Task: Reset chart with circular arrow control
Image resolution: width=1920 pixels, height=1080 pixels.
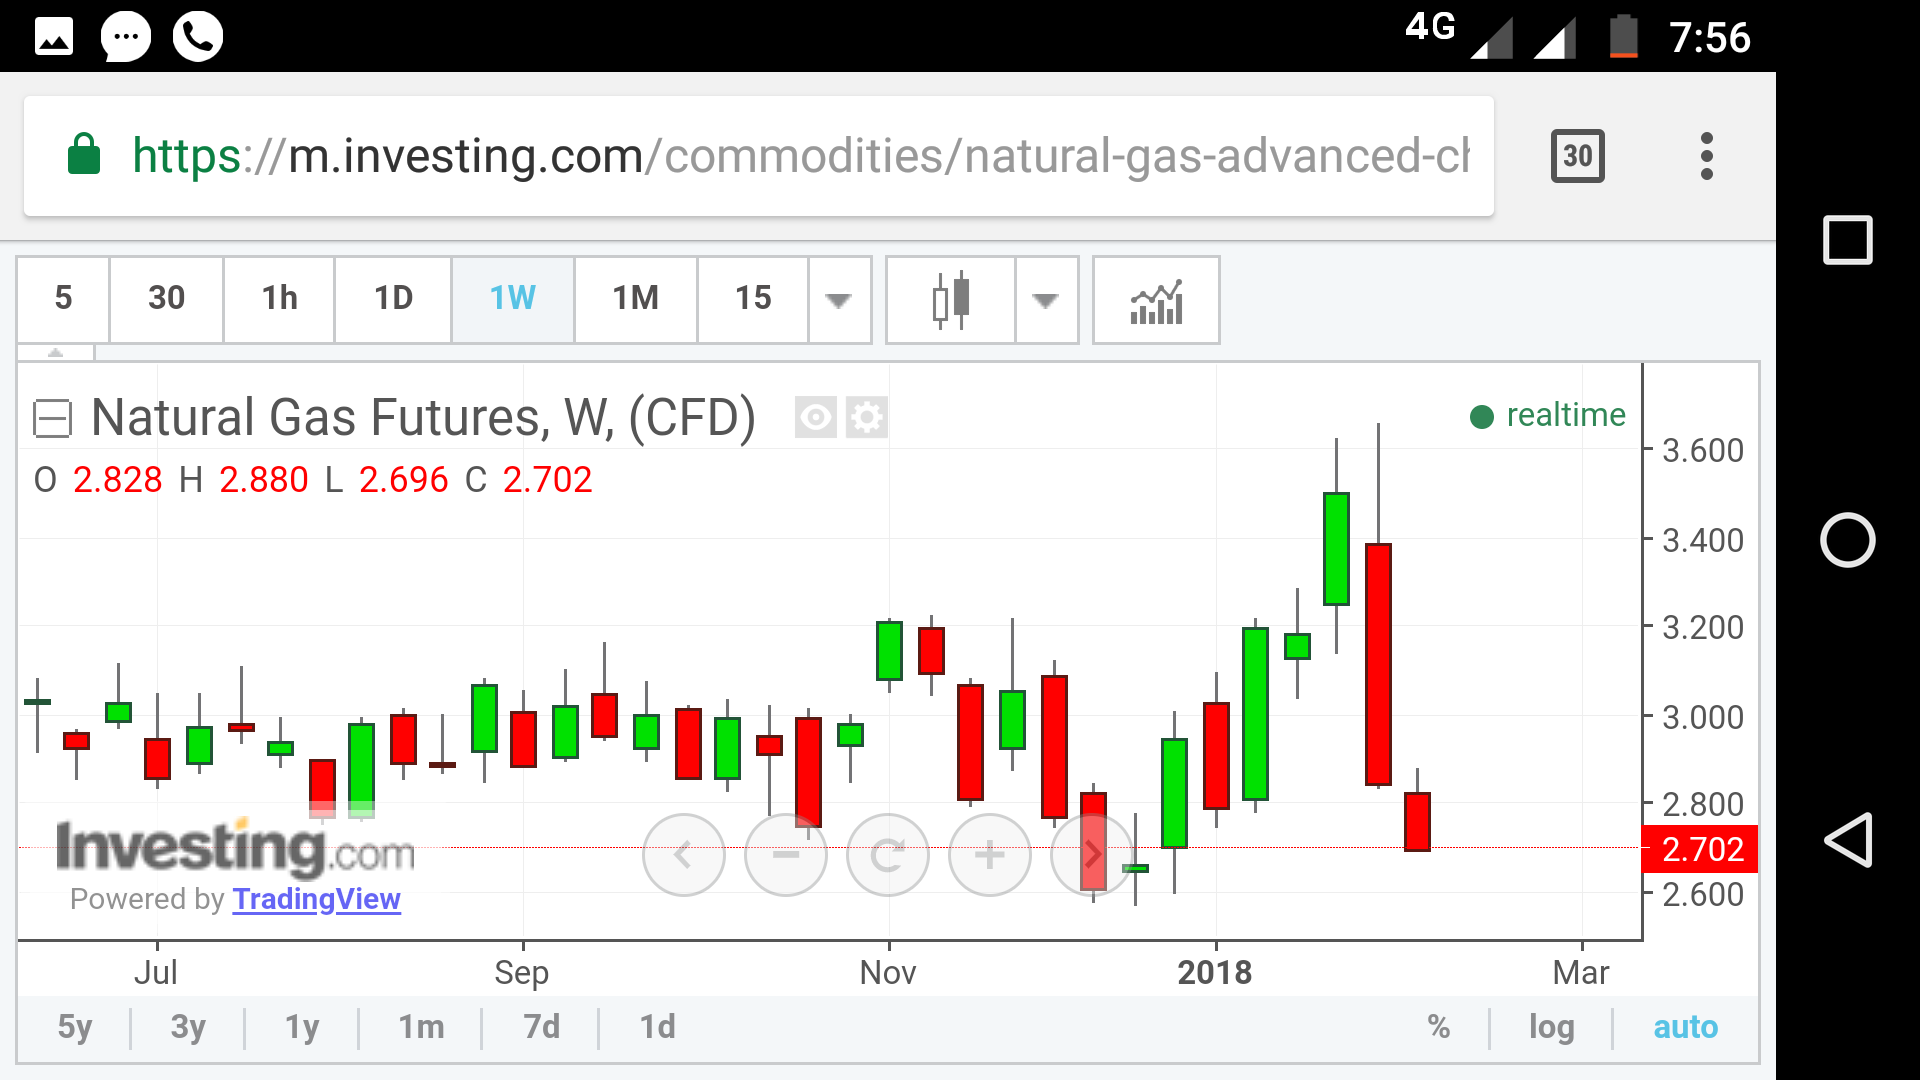Action: 888,855
